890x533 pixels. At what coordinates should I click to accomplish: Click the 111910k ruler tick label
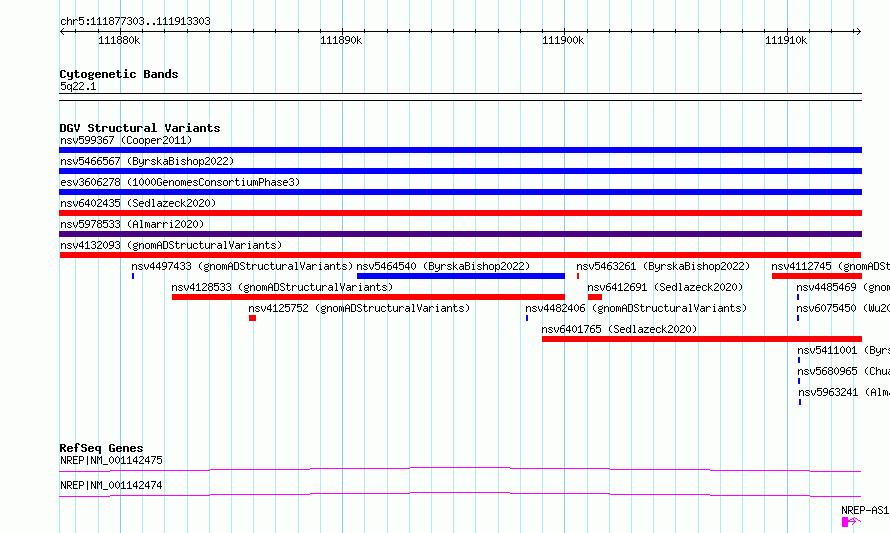(x=786, y=40)
